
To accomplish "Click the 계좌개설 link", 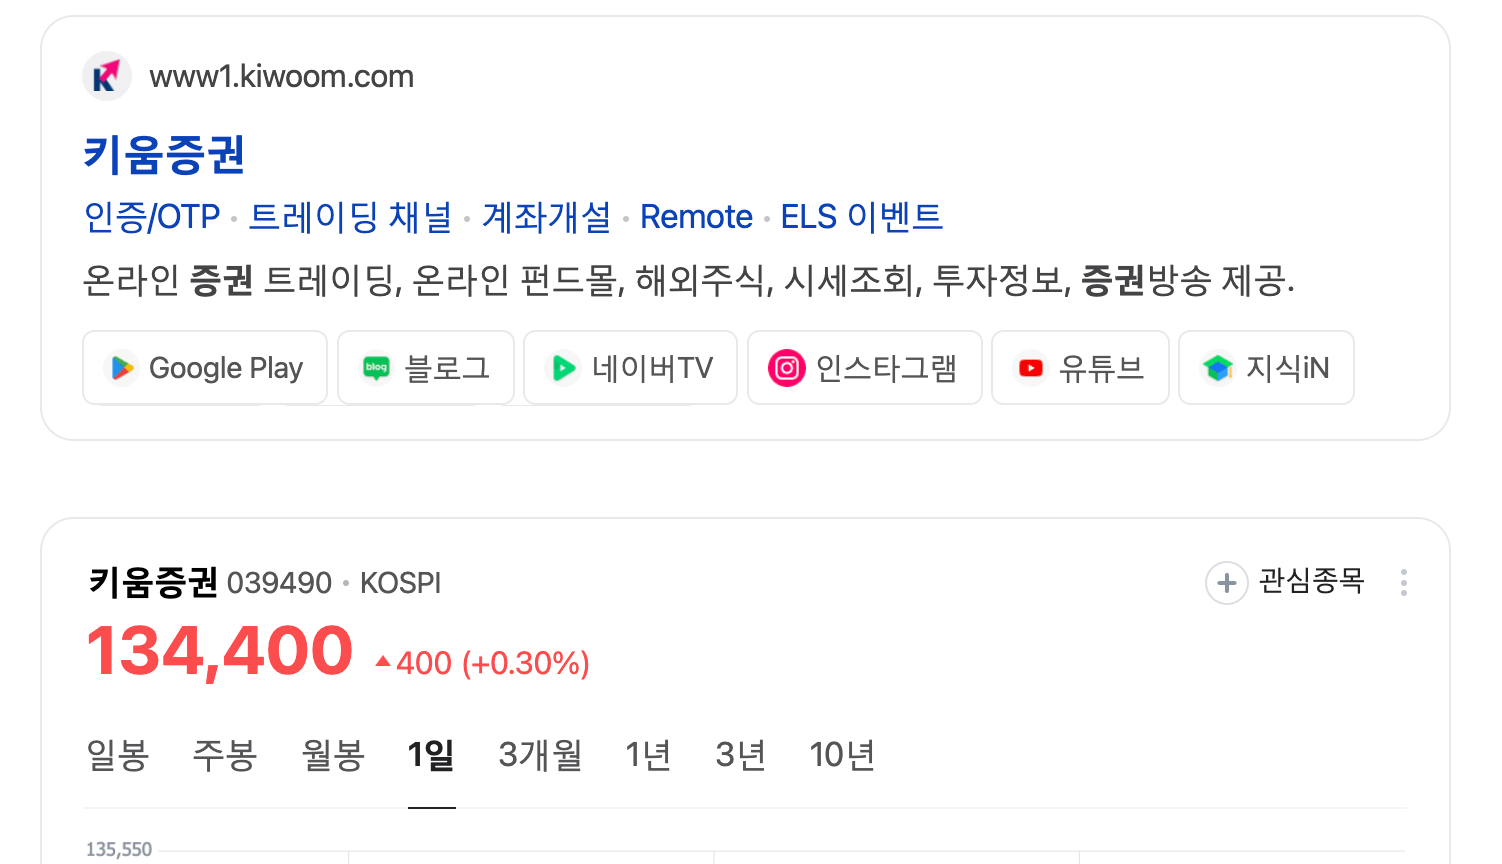I will tap(546, 216).
